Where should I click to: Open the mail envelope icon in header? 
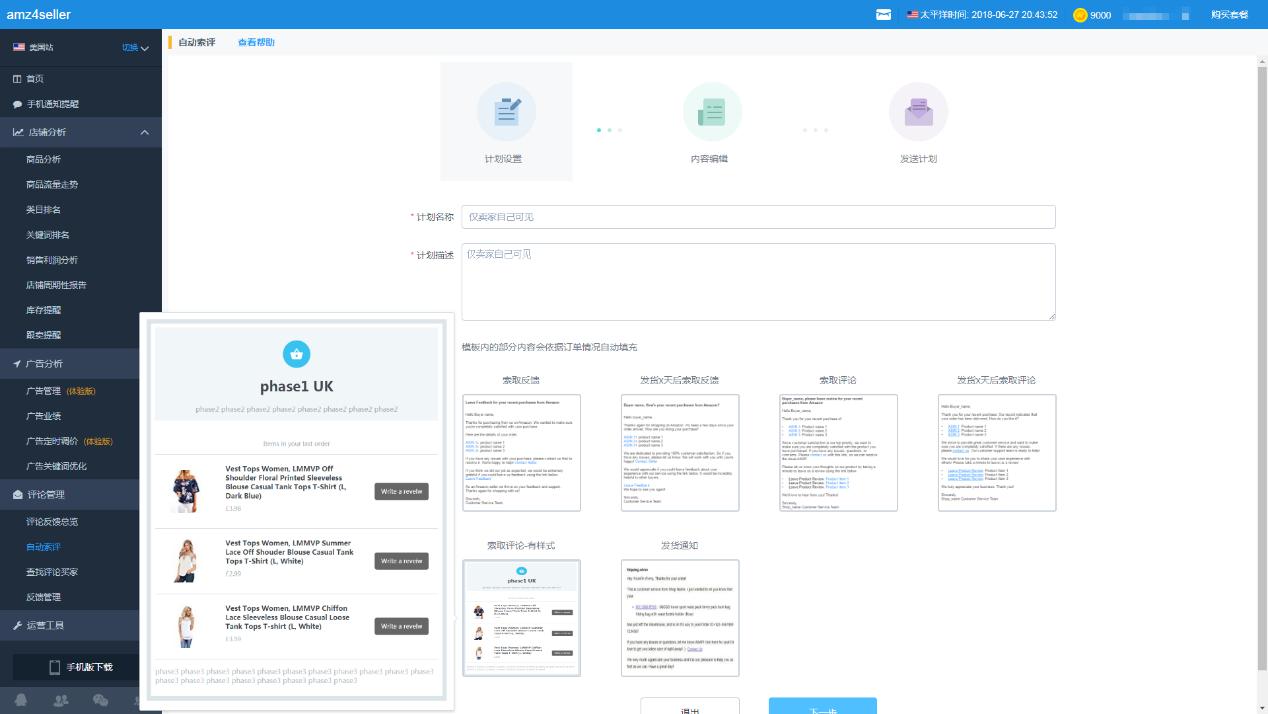pyautogui.click(x=884, y=15)
